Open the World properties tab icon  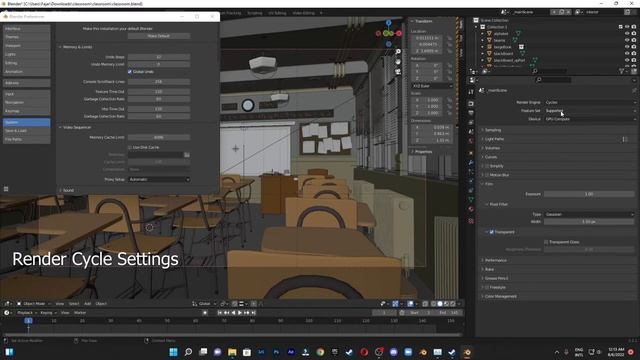[x=471, y=141]
